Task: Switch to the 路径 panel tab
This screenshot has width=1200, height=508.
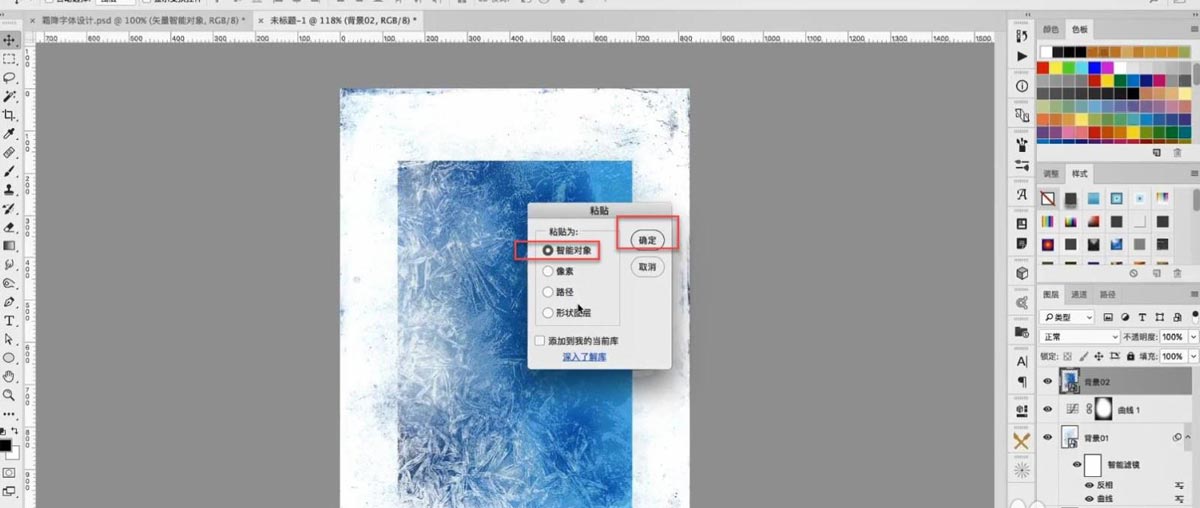Action: pos(1107,295)
